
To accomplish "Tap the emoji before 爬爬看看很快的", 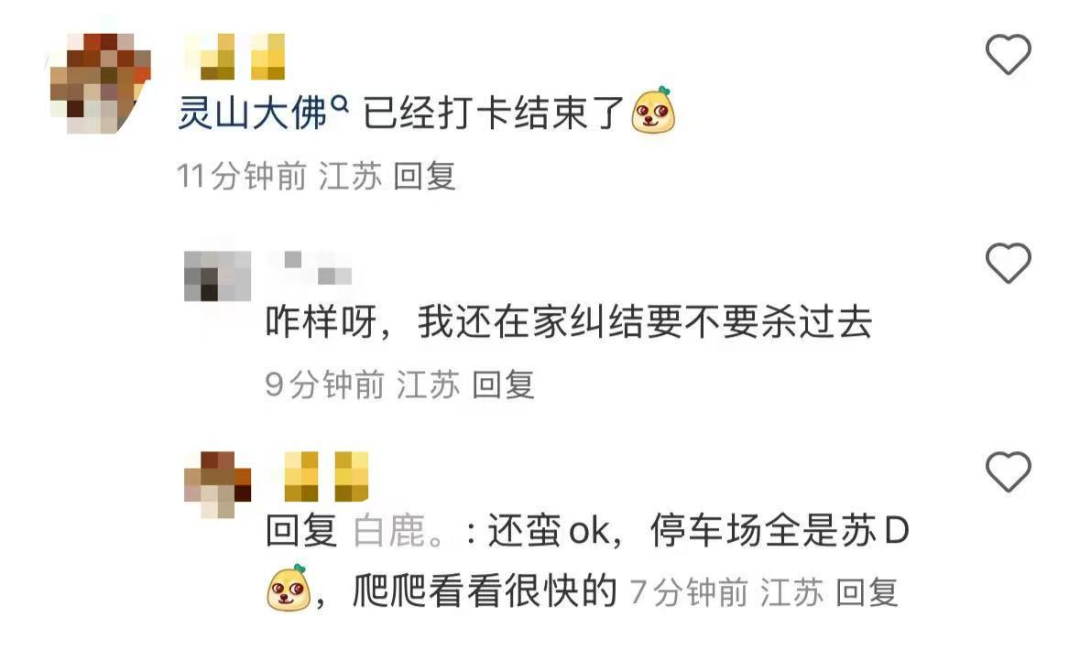I will tap(289, 588).
